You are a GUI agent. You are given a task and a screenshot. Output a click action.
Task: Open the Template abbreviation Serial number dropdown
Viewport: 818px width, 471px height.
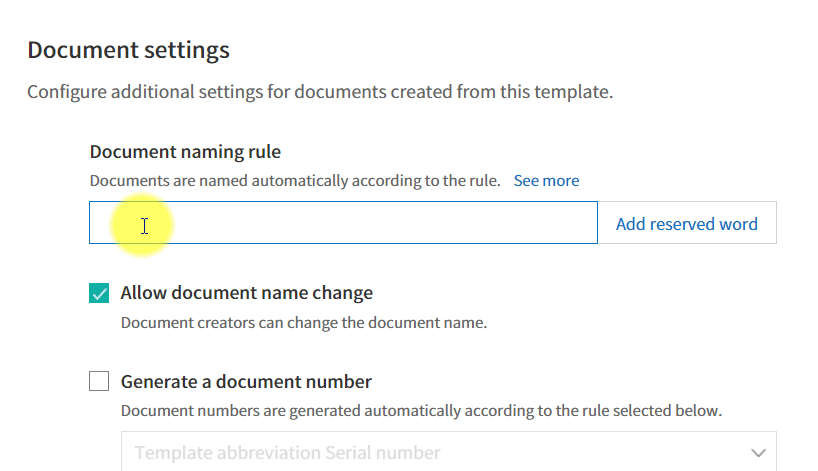pos(449,452)
